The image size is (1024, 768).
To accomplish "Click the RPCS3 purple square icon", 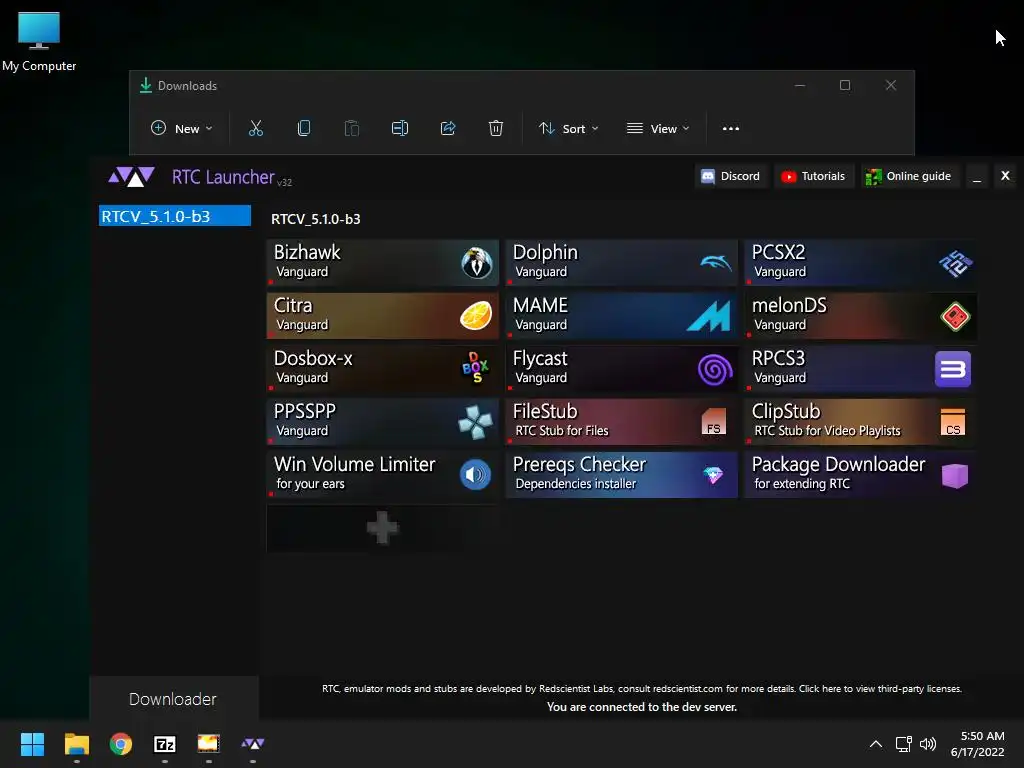I will [x=953, y=369].
